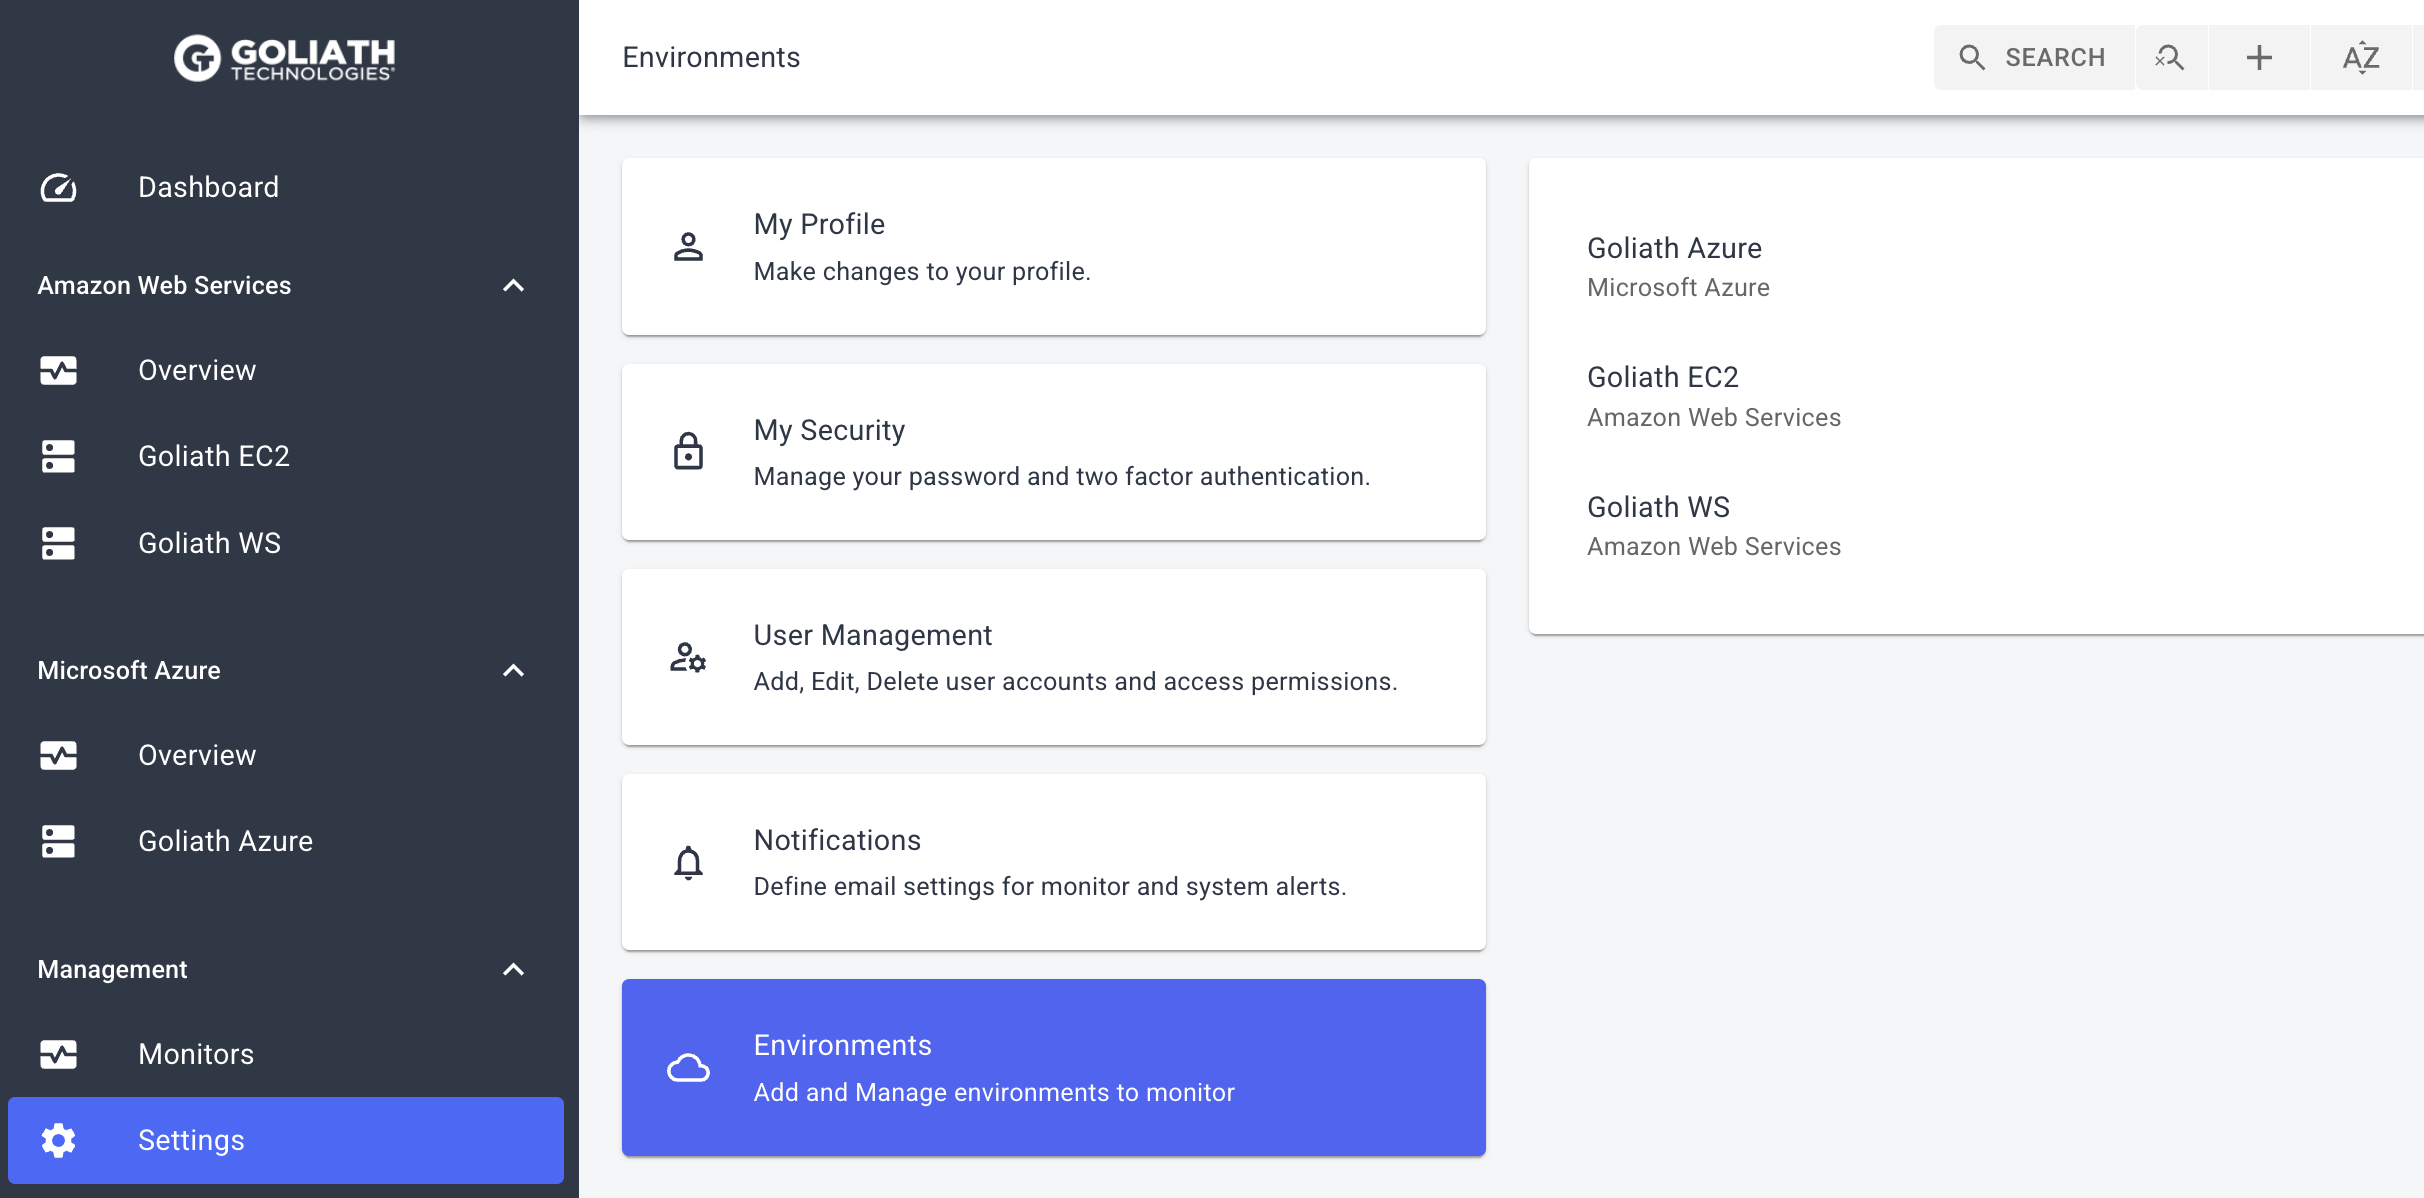
Task: Click the 'Manage your password' description text
Action: click(x=1062, y=477)
